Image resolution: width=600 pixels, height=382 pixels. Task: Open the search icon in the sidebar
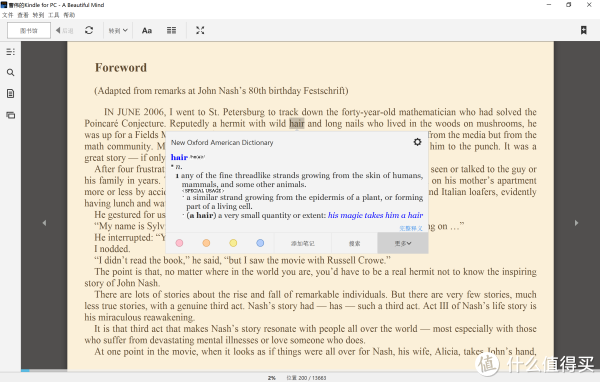point(11,72)
